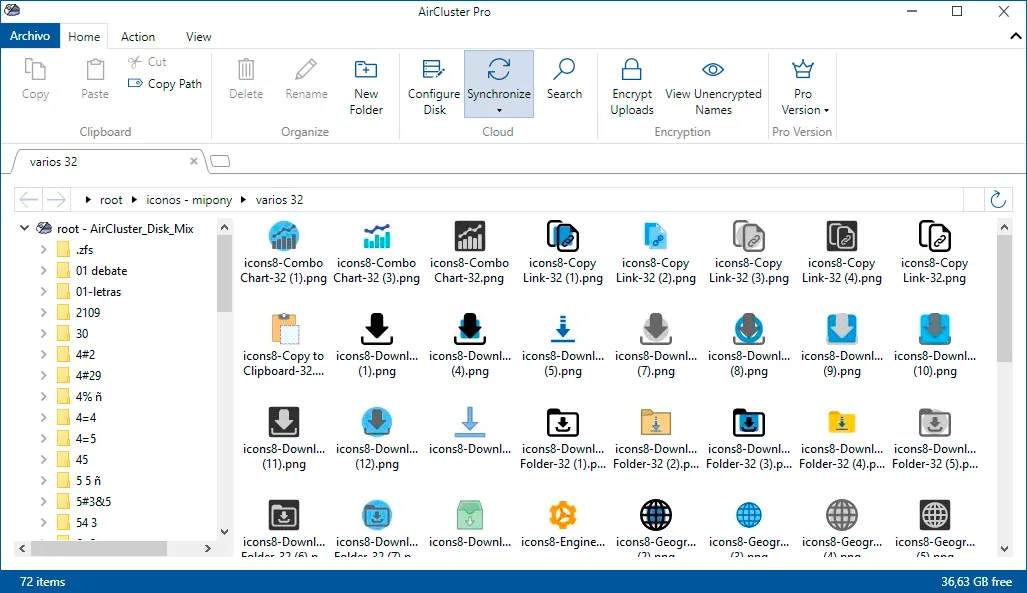Viewport: 1027px width, 593px height.
Task: Click root in the breadcrumb path
Action: [x=111, y=200]
